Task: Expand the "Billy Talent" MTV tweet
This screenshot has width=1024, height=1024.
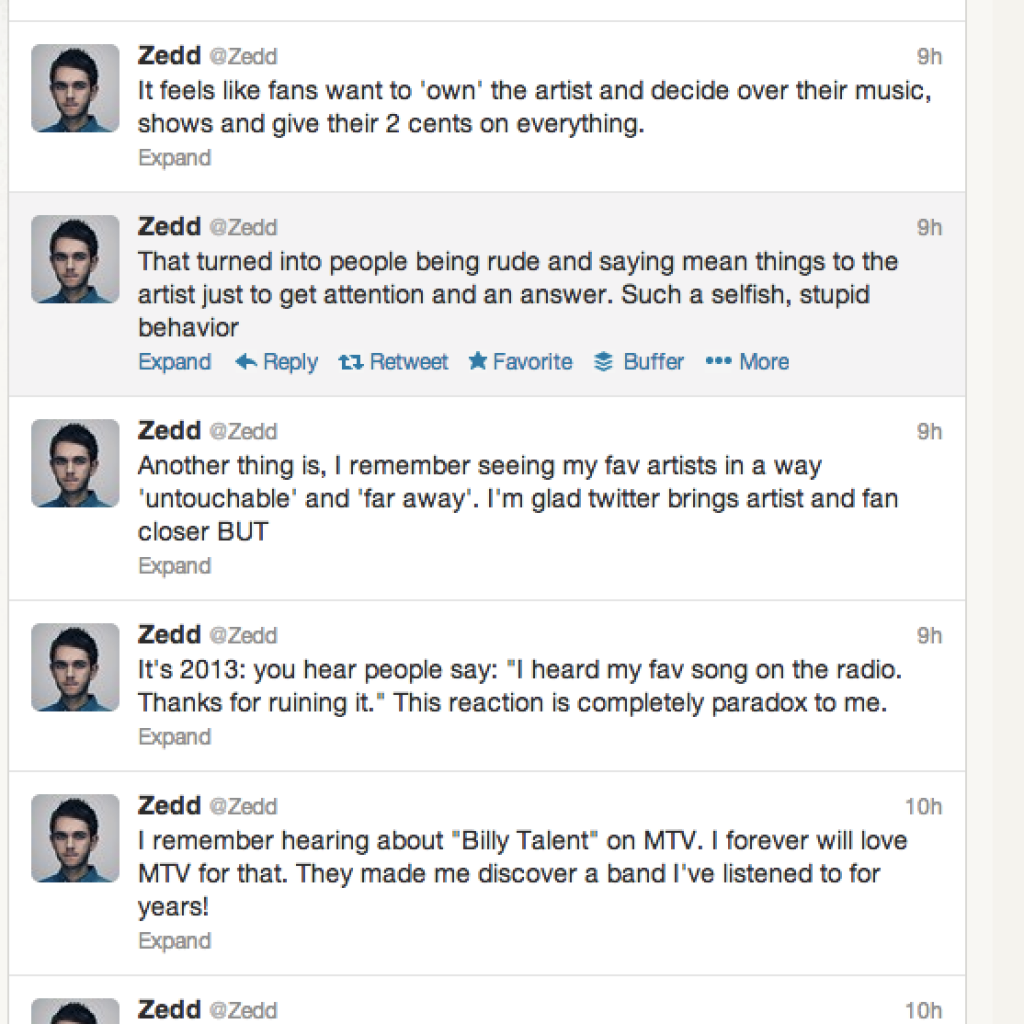Action: [174, 941]
